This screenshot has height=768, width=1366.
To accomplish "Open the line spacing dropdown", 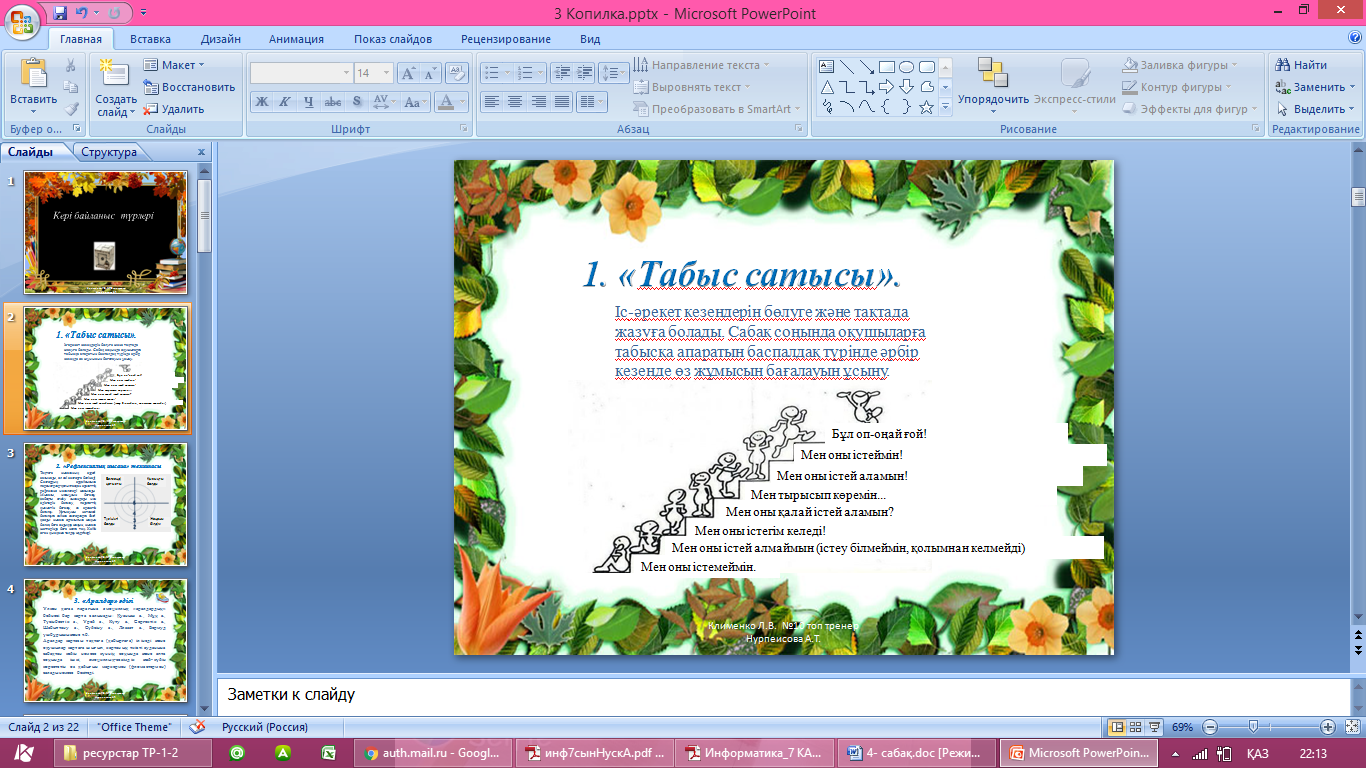I will 613,73.
